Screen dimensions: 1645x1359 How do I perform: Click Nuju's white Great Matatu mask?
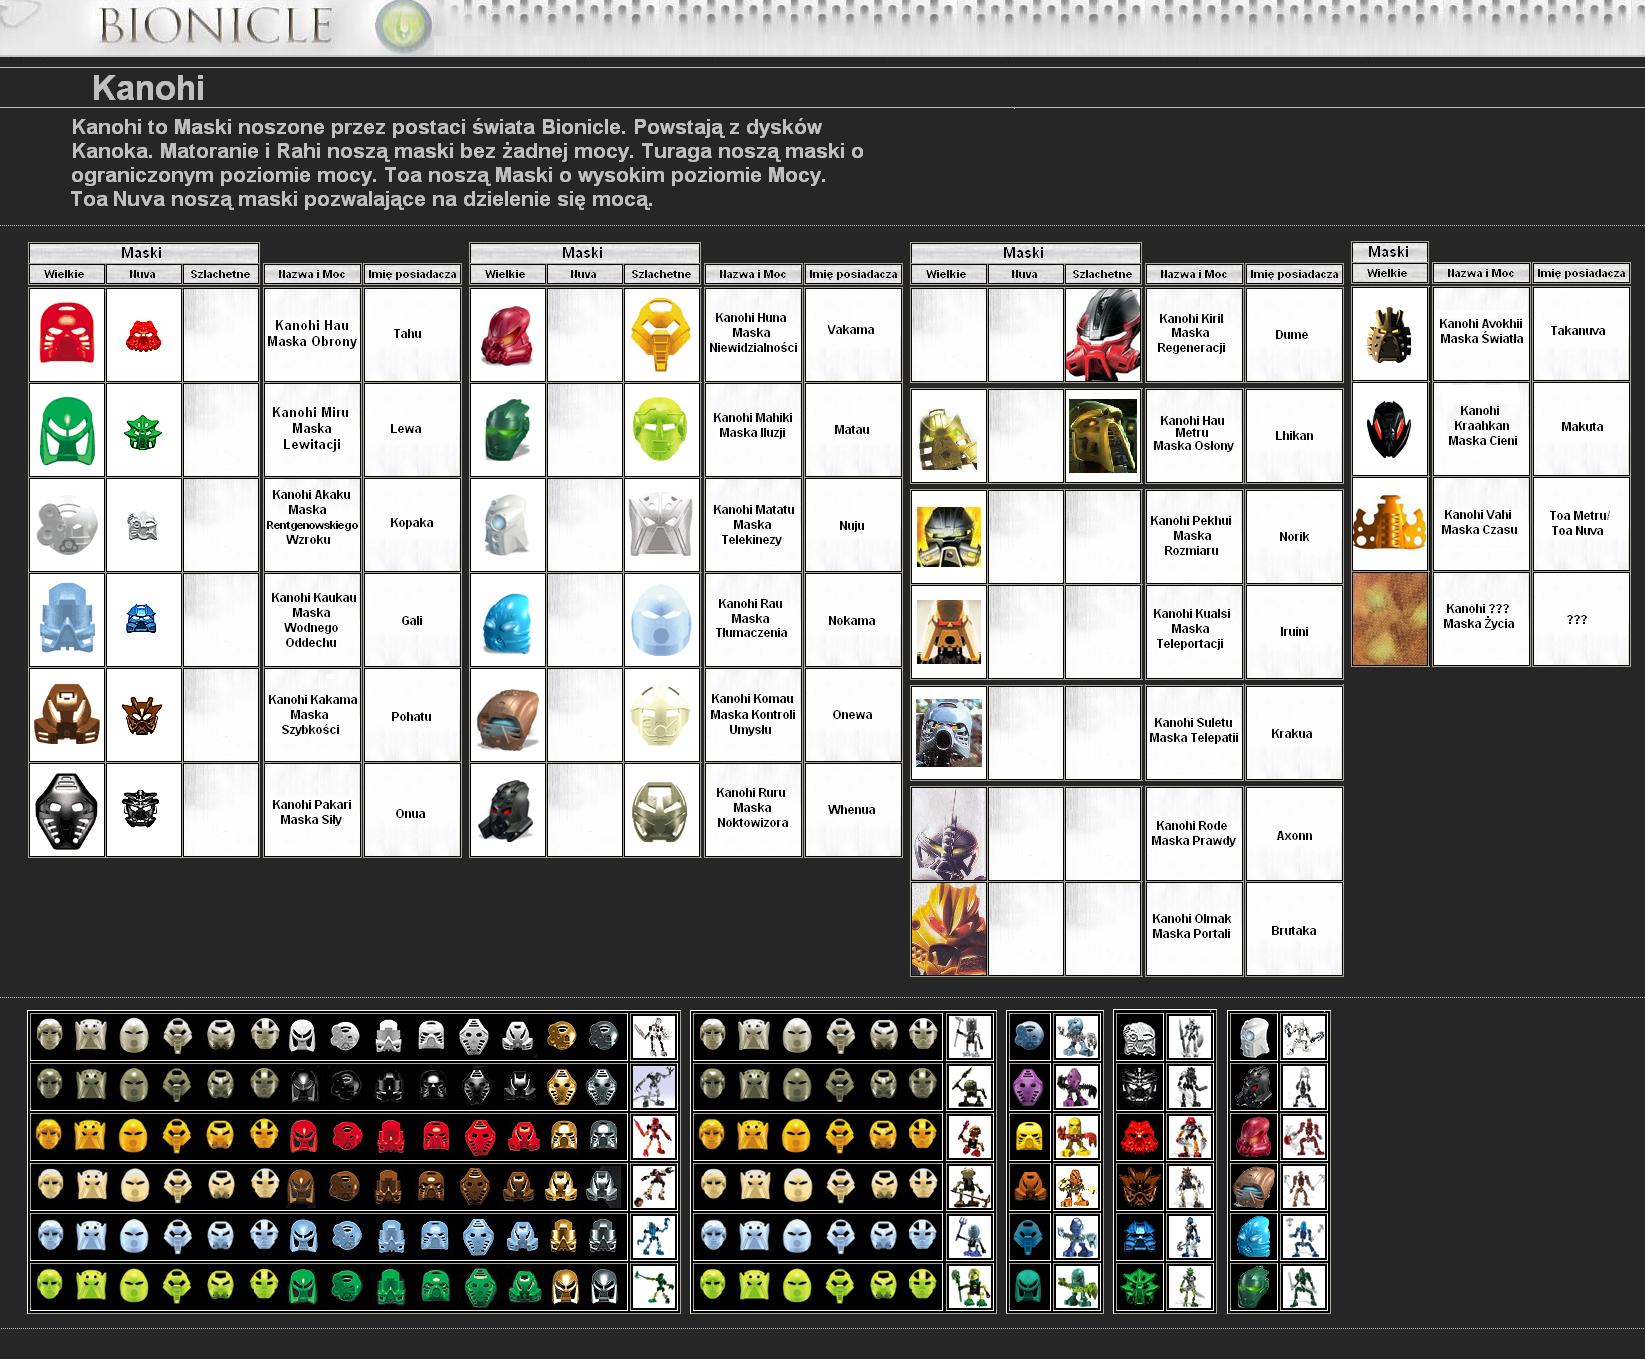508,525
